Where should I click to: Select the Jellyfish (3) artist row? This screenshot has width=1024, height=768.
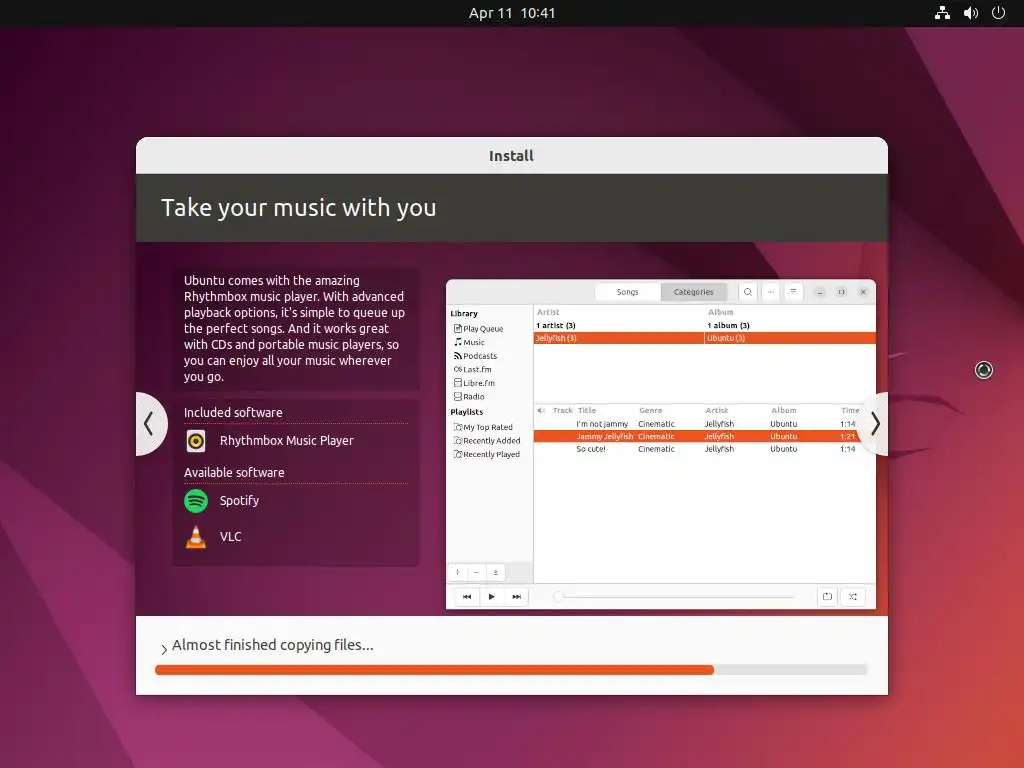click(x=618, y=338)
